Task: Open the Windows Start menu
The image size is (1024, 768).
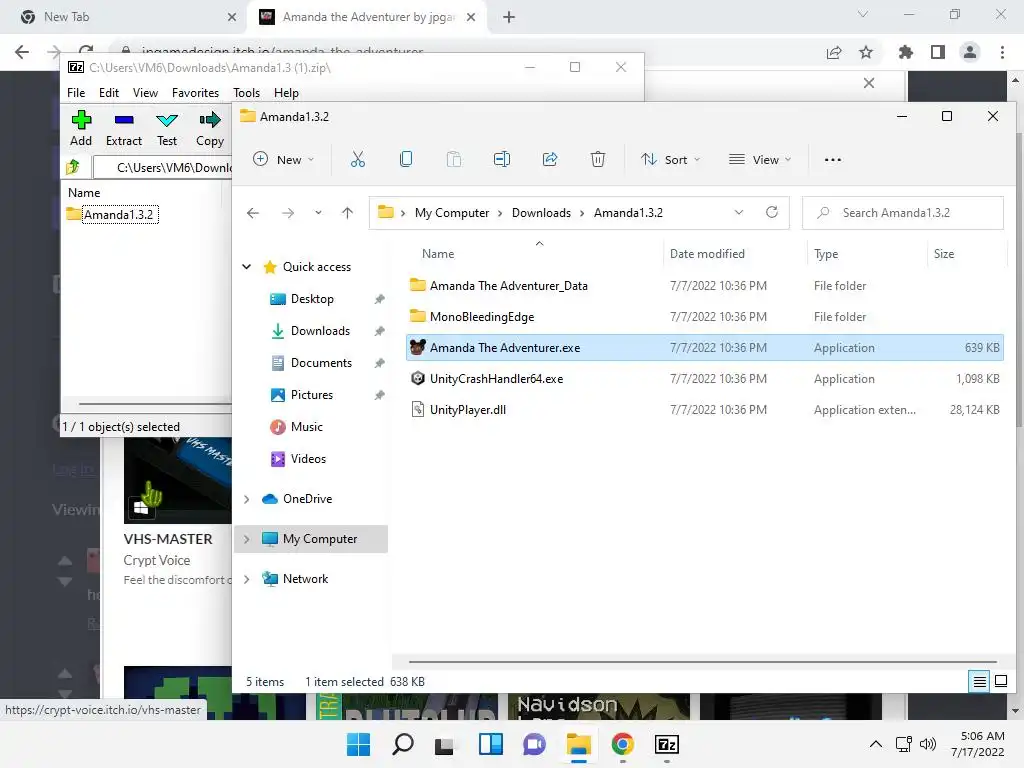Action: tap(358, 744)
